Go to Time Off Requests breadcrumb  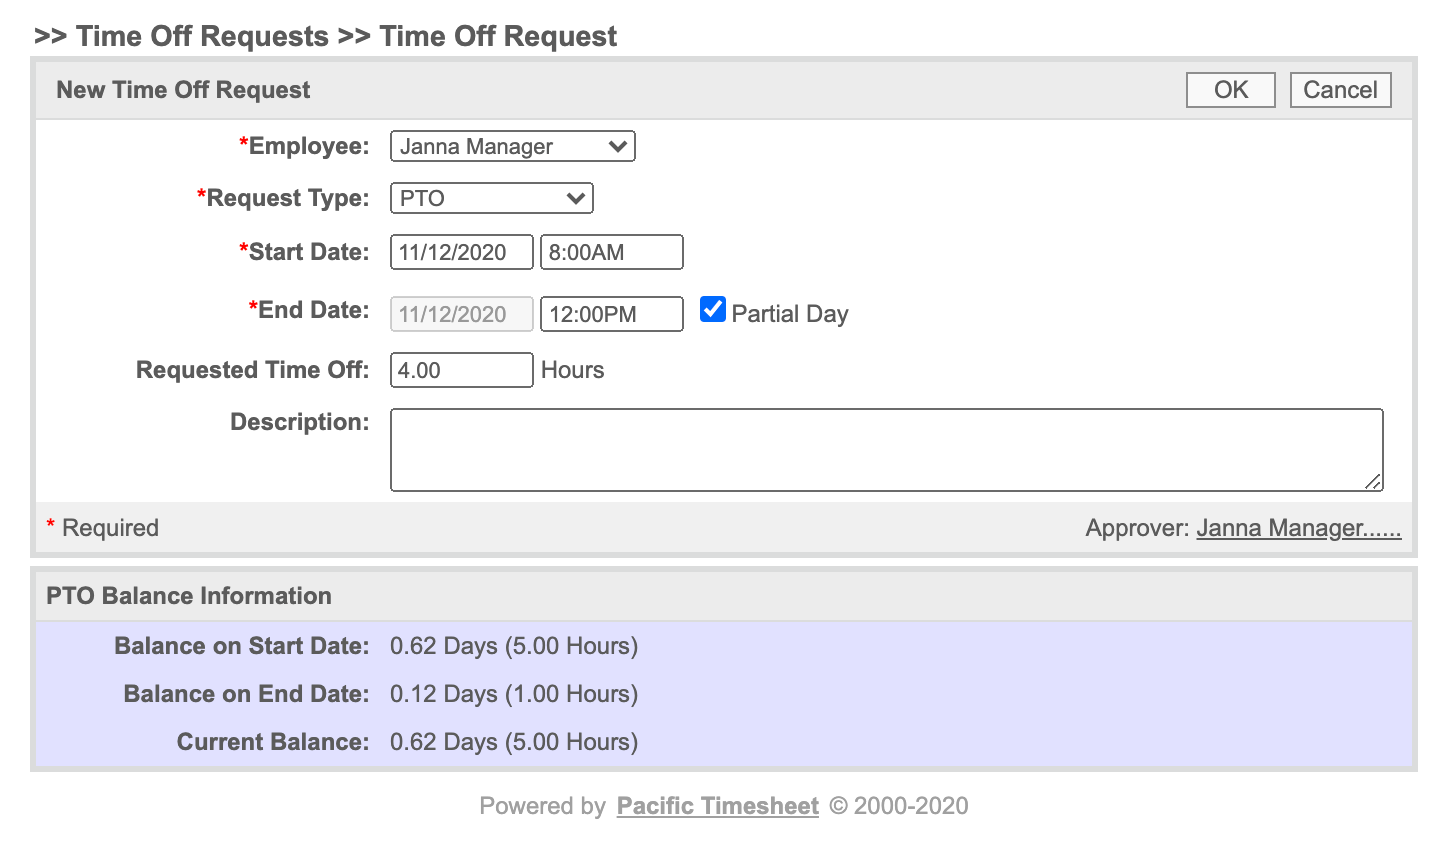pyautogui.click(x=202, y=37)
